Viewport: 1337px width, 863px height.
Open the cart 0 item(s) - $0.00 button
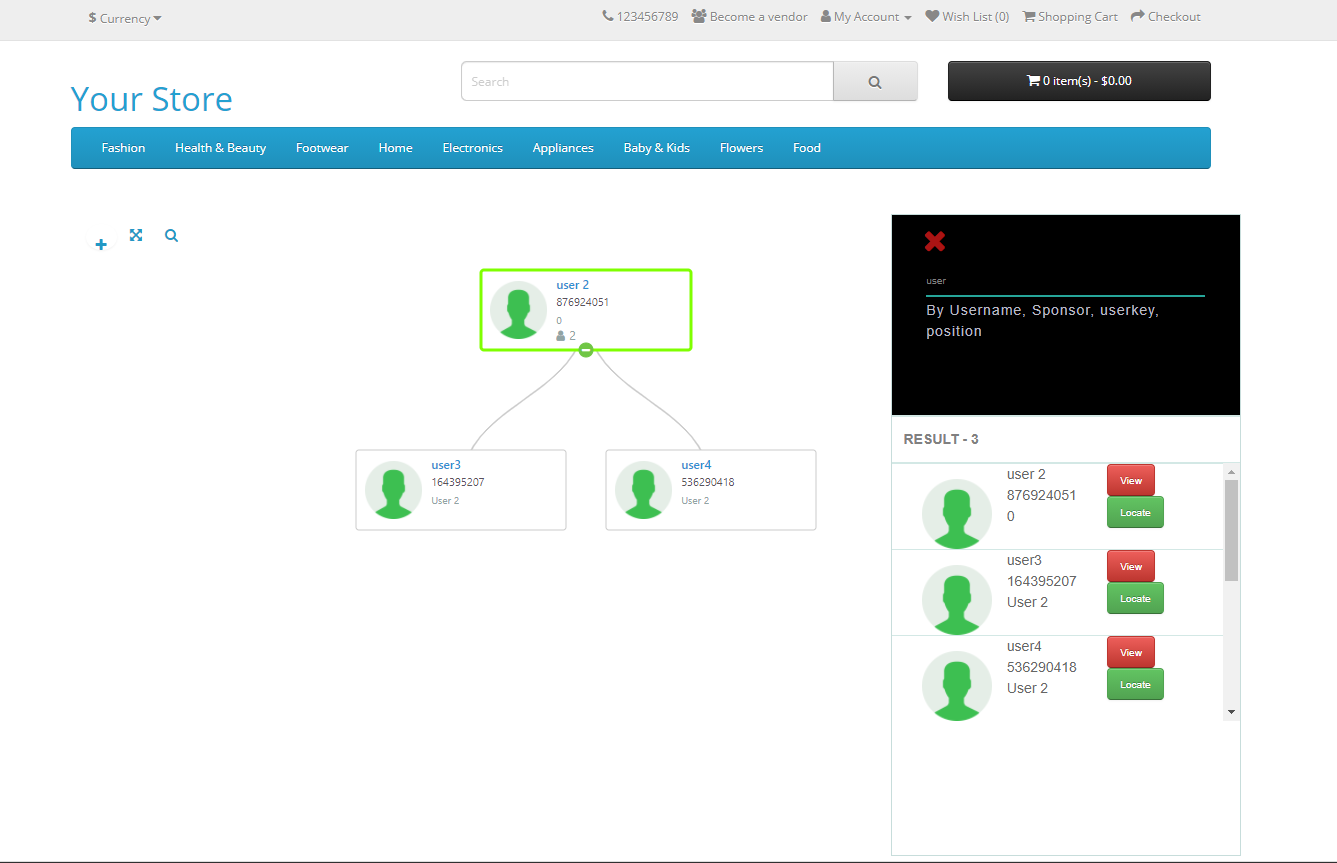pyautogui.click(x=1078, y=81)
